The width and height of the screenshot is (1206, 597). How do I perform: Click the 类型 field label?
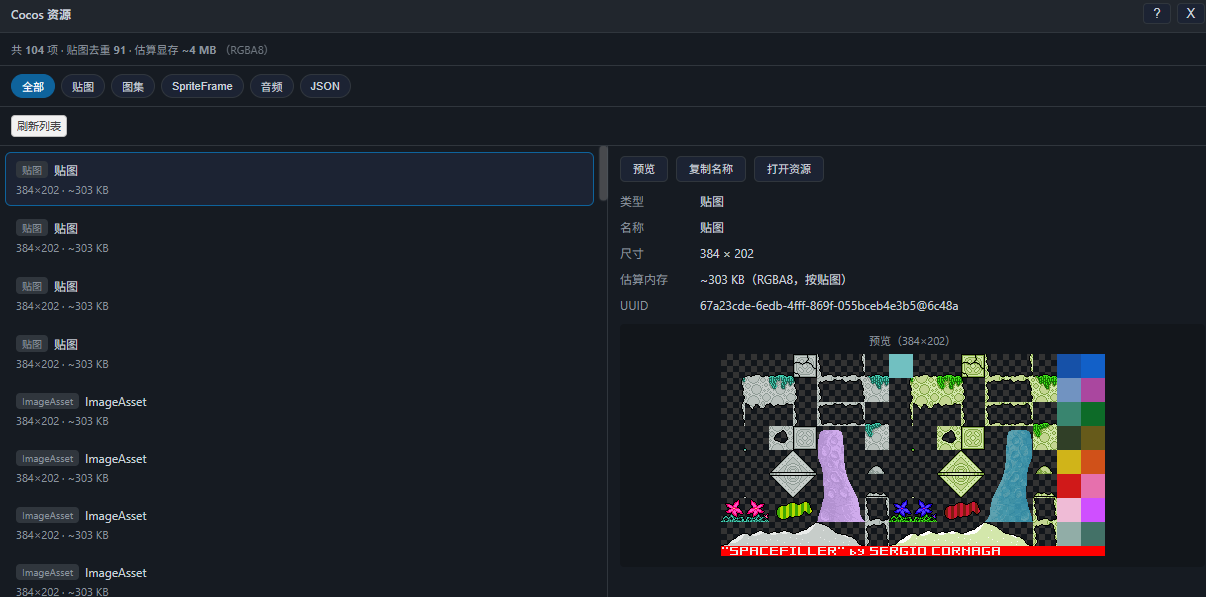(632, 202)
